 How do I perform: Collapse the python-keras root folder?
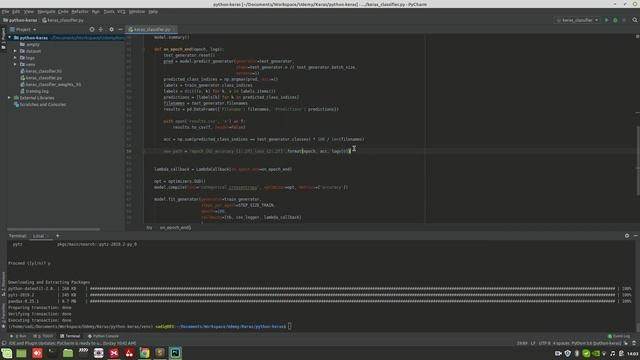(10, 38)
